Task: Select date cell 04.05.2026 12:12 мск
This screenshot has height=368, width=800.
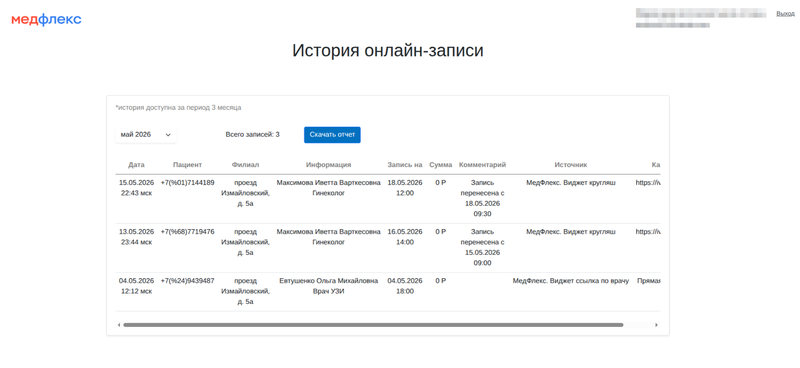Action: 136,286
